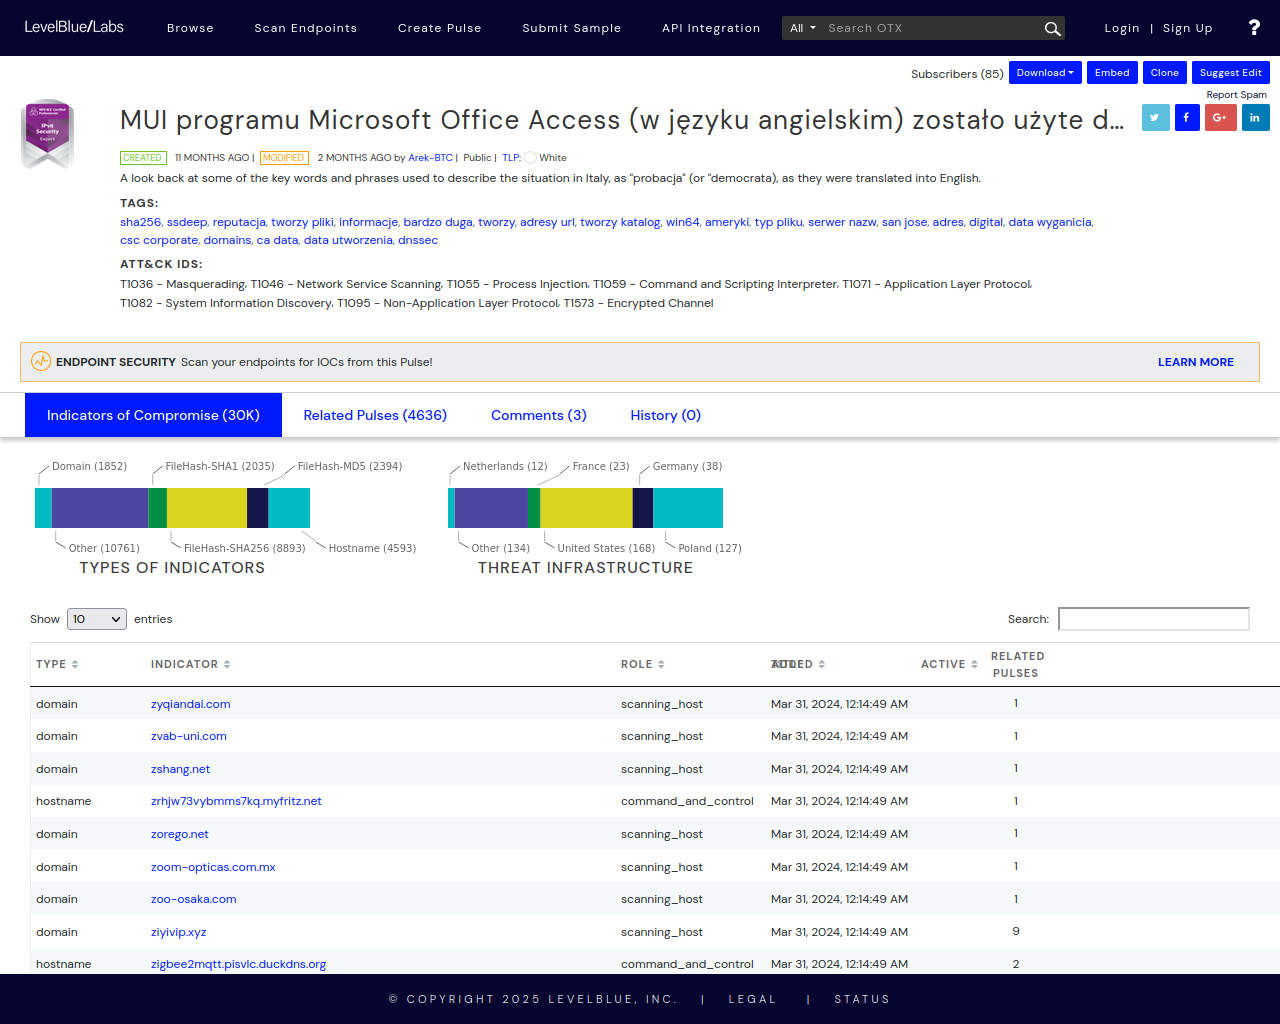Change the Show entries count dropdown
This screenshot has height=1024, width=1280.
pyautogui.click(x=97, y=619)
